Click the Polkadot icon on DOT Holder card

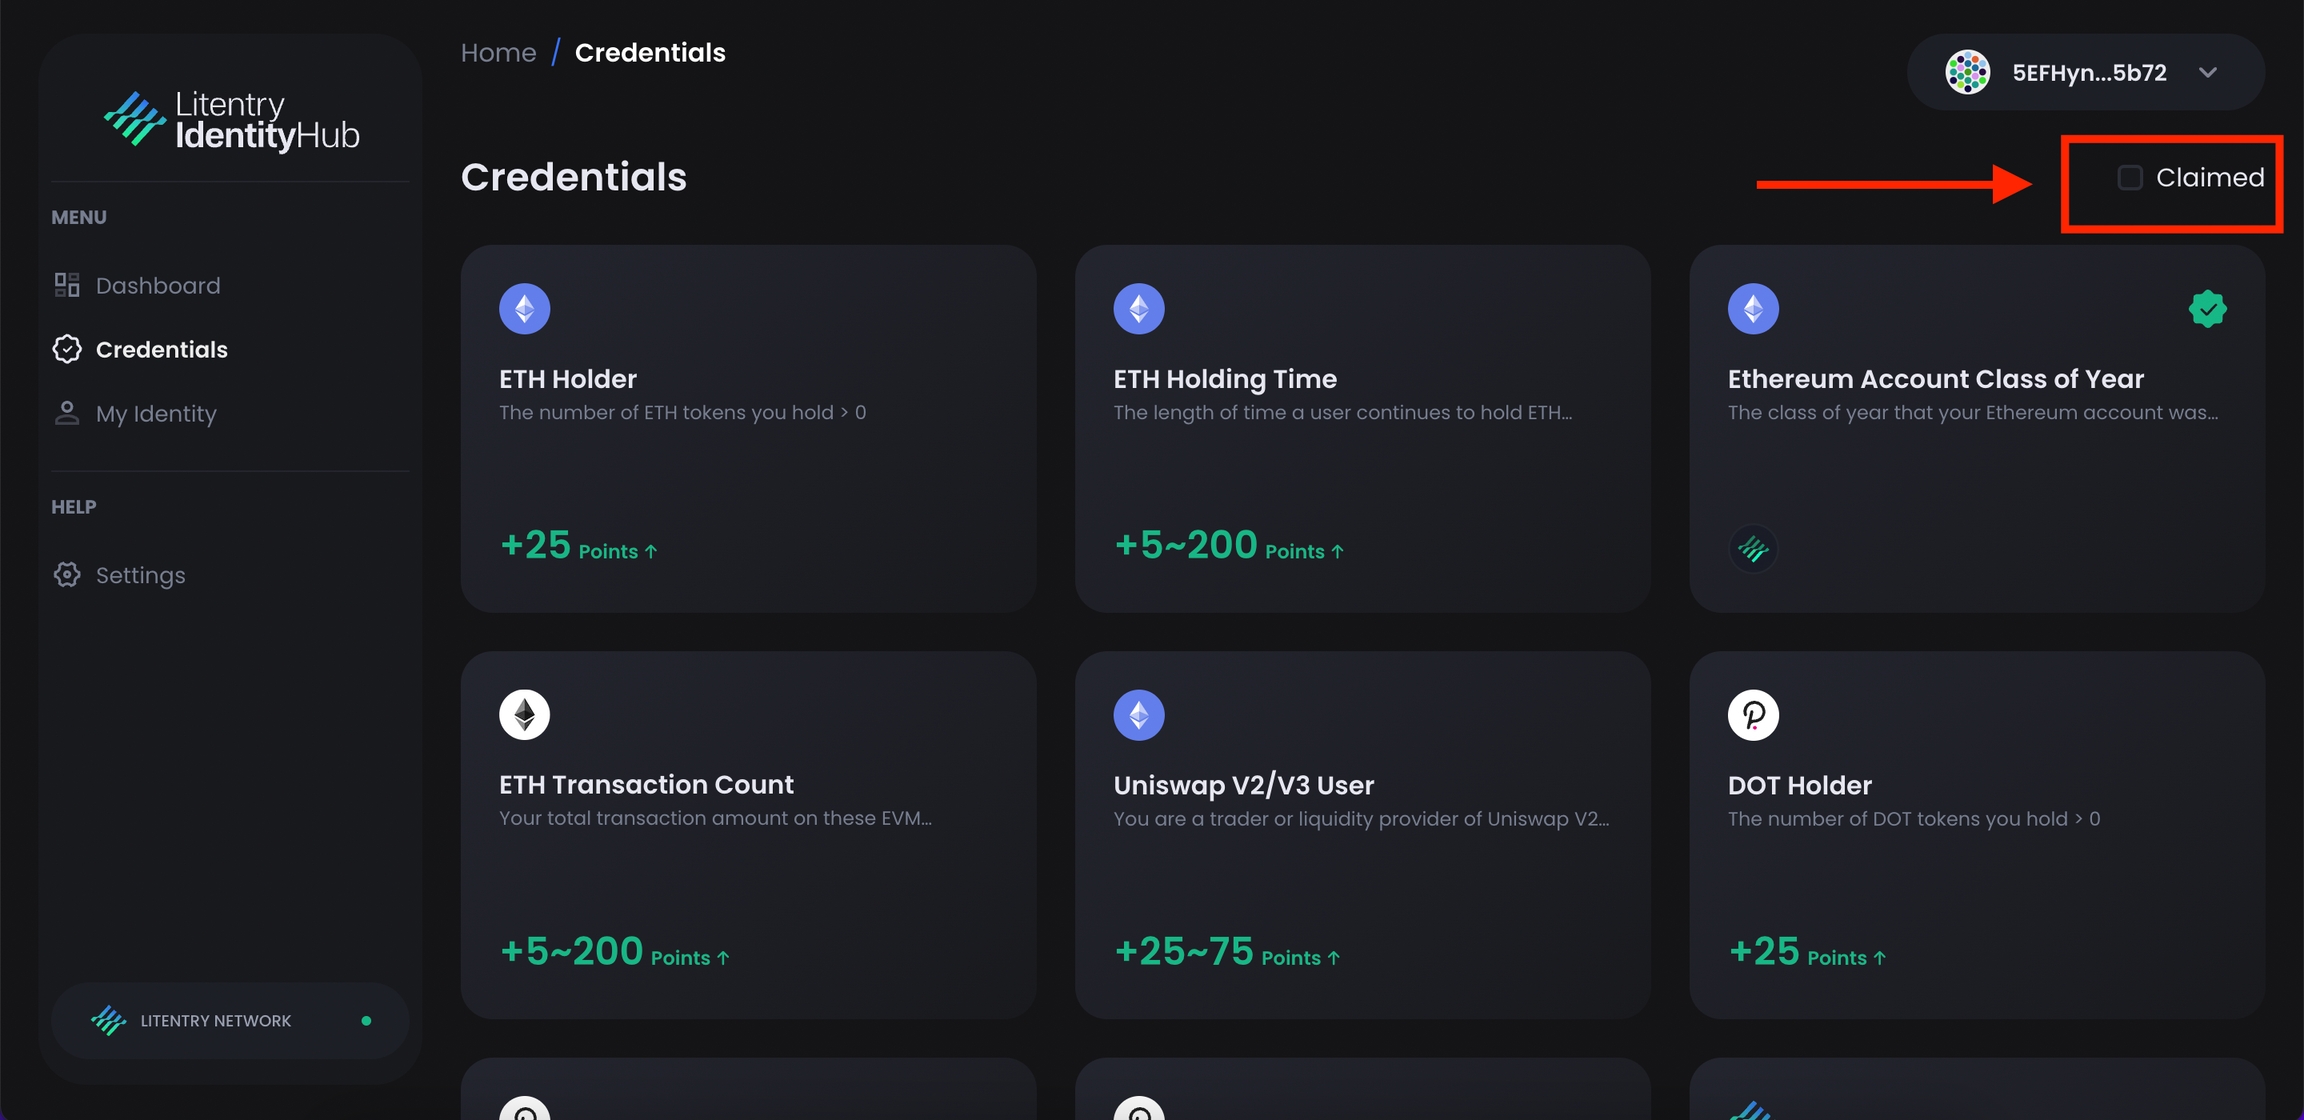coord(1753,715)
